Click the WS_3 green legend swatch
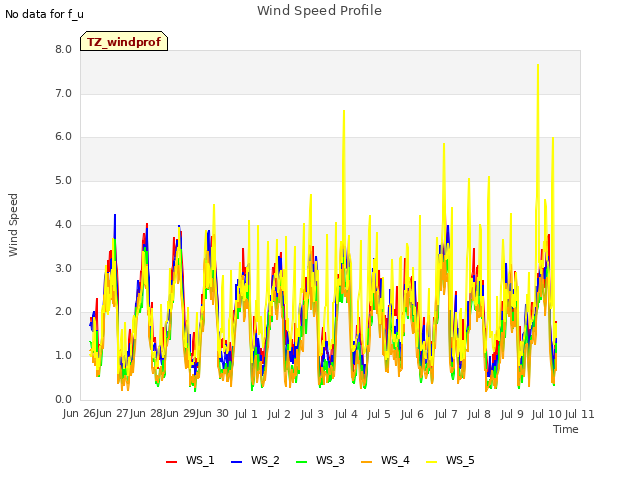Viewport: 640px width, 480px height. point(301,461)
